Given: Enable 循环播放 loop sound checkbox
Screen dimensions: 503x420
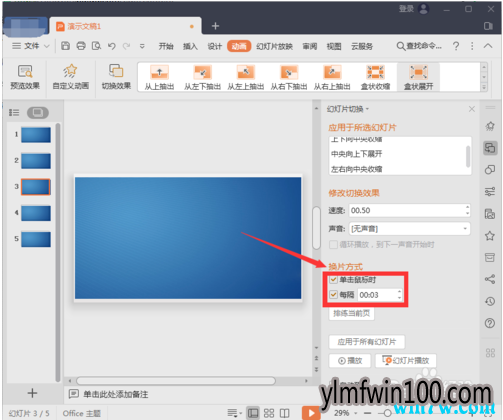Looking at the screenshot, I should tap(333, 245).
